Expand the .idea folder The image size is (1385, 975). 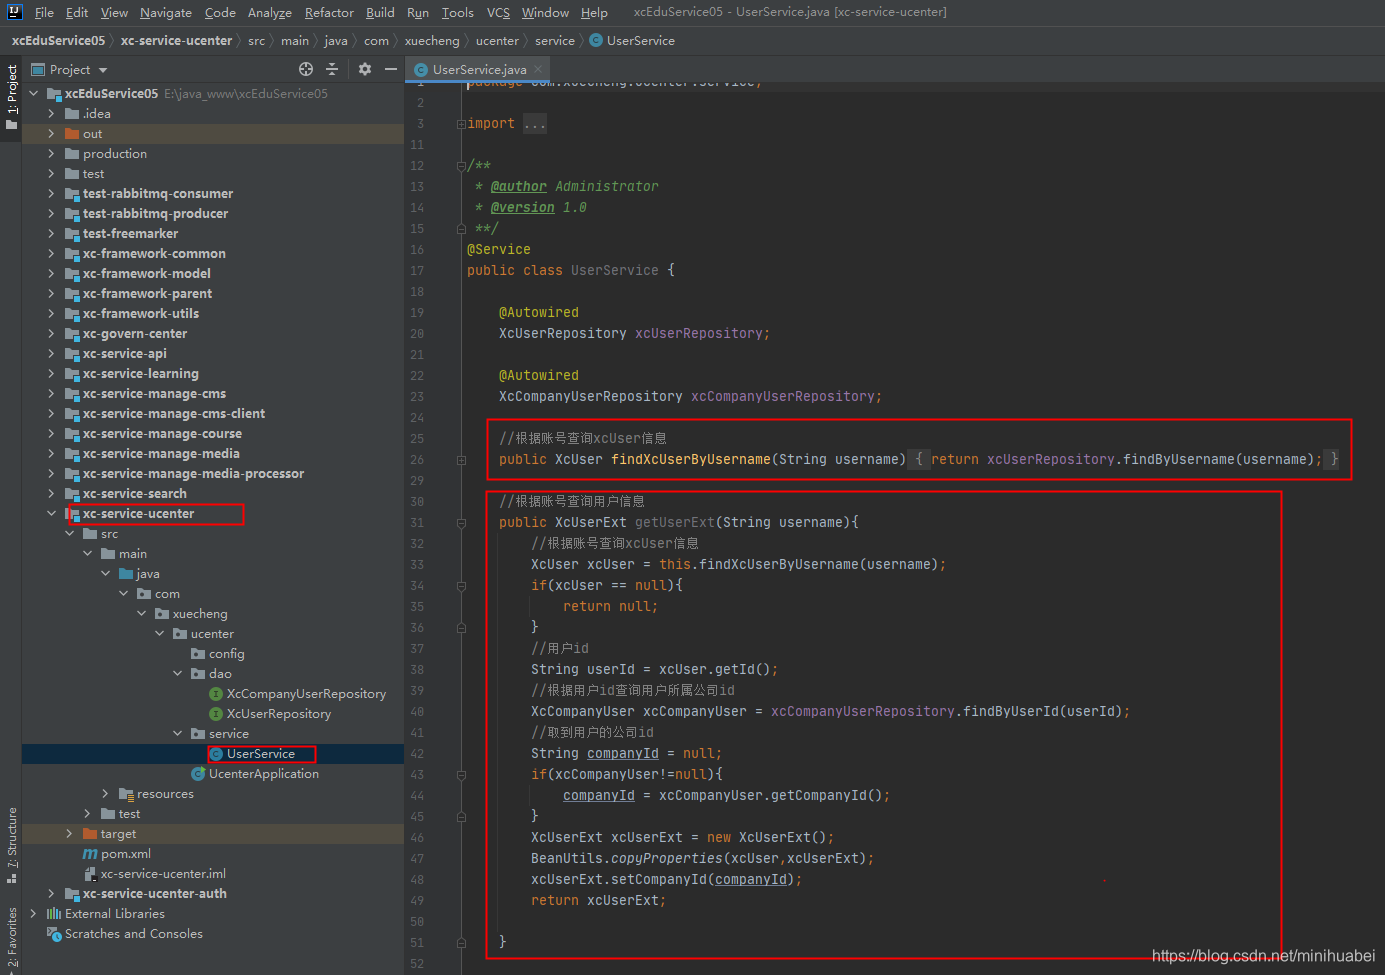52,113
